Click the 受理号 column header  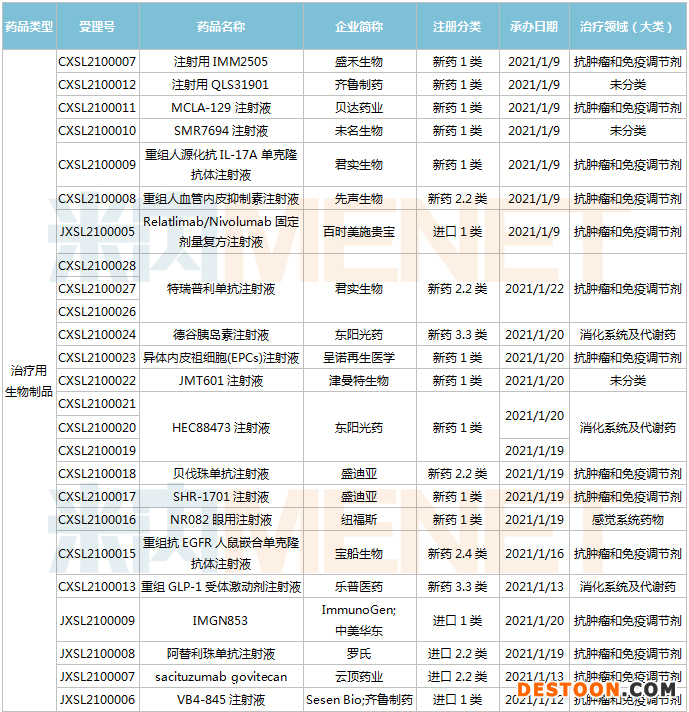97,26
